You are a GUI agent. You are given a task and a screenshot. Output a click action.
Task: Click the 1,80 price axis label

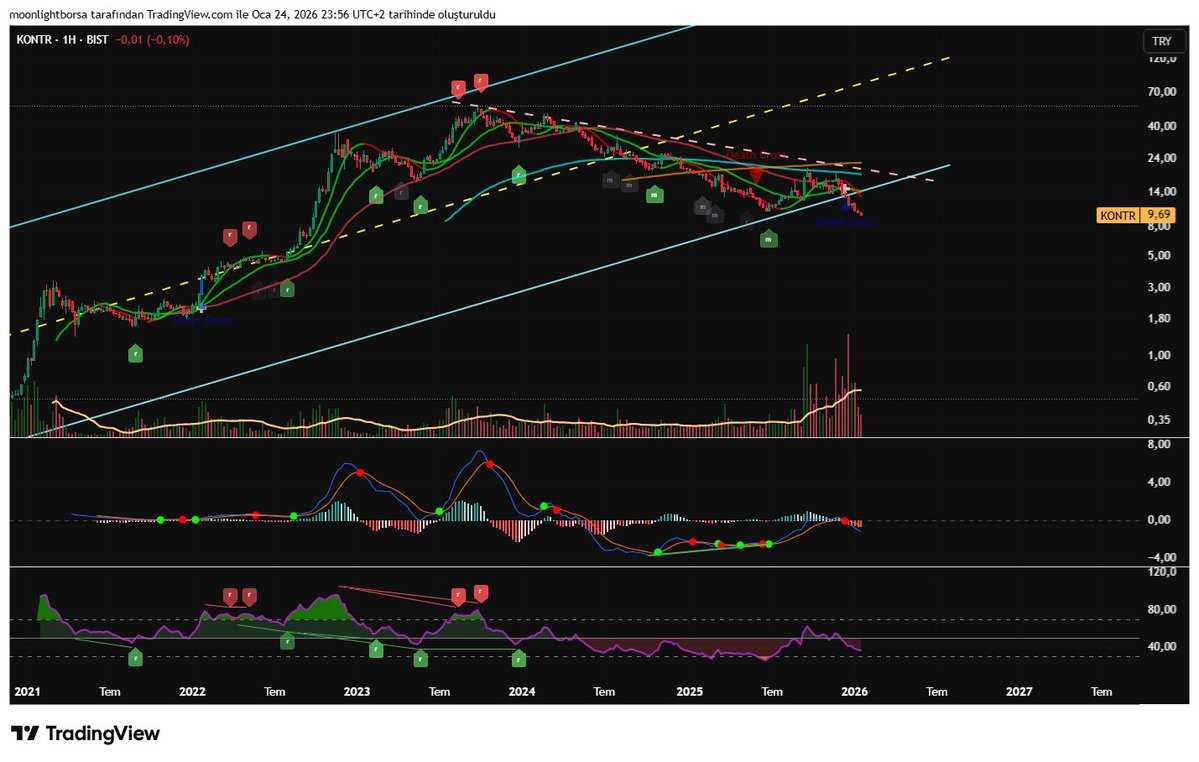tap(1159, 319)
